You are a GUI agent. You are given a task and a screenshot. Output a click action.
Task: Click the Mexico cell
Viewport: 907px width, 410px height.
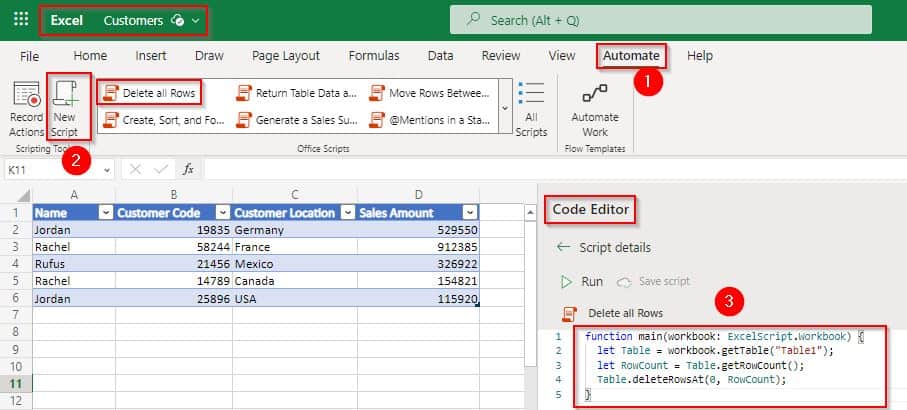(x=294, y=264)
